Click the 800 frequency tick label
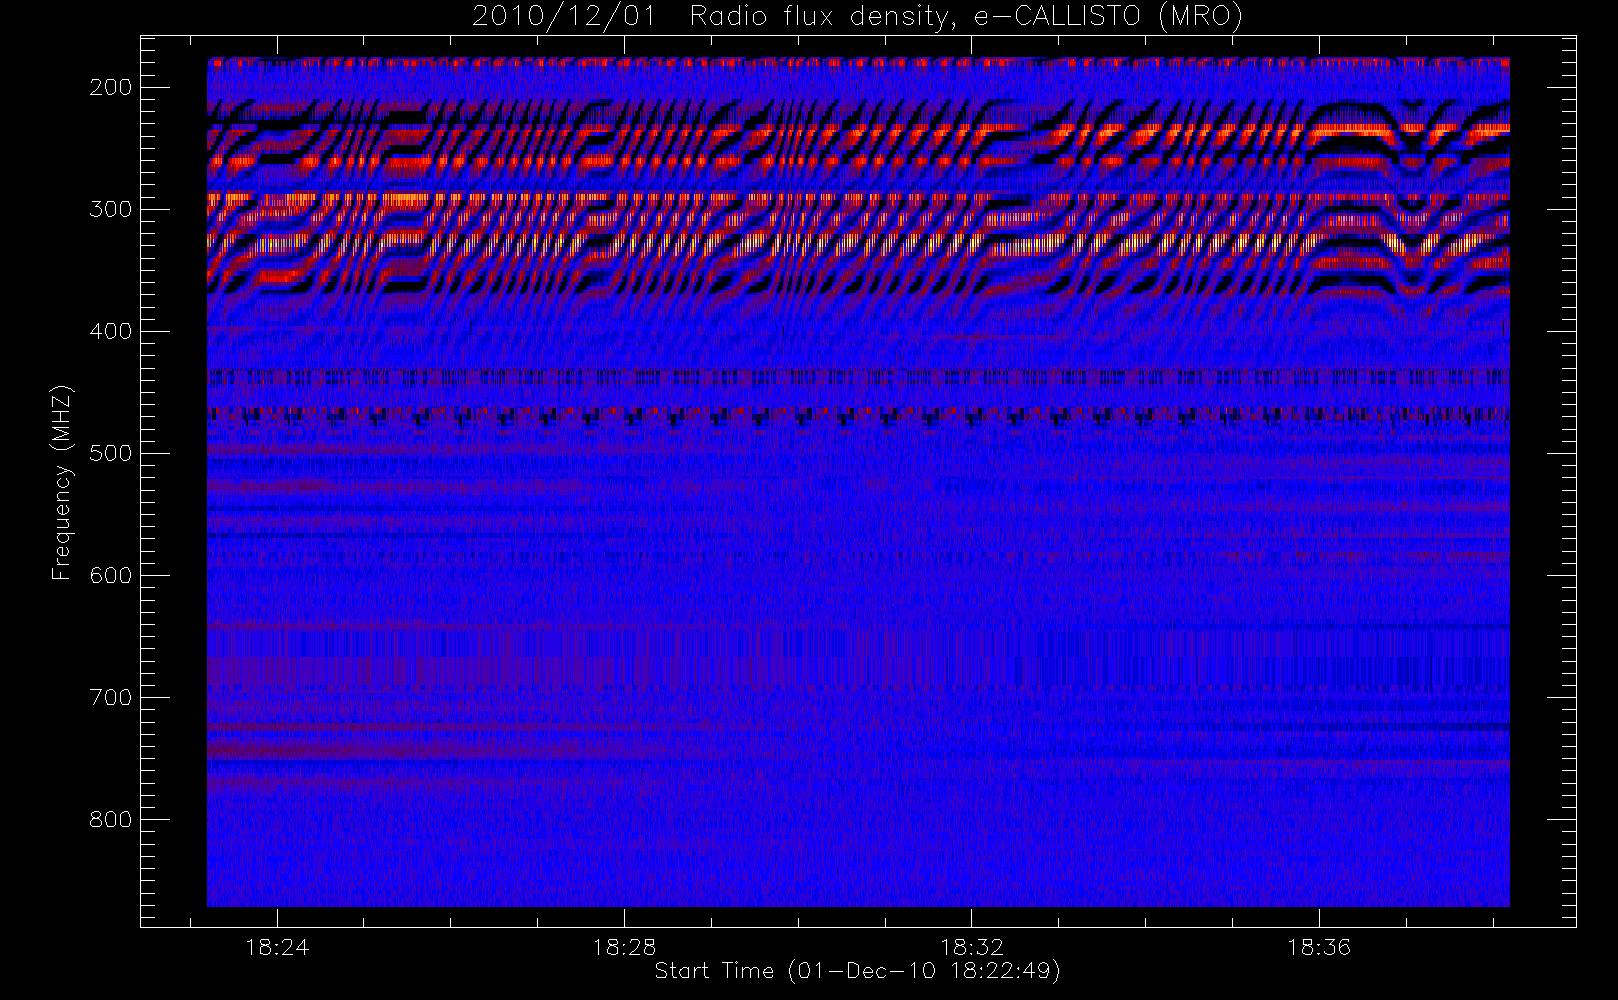 tap(111, 819)
